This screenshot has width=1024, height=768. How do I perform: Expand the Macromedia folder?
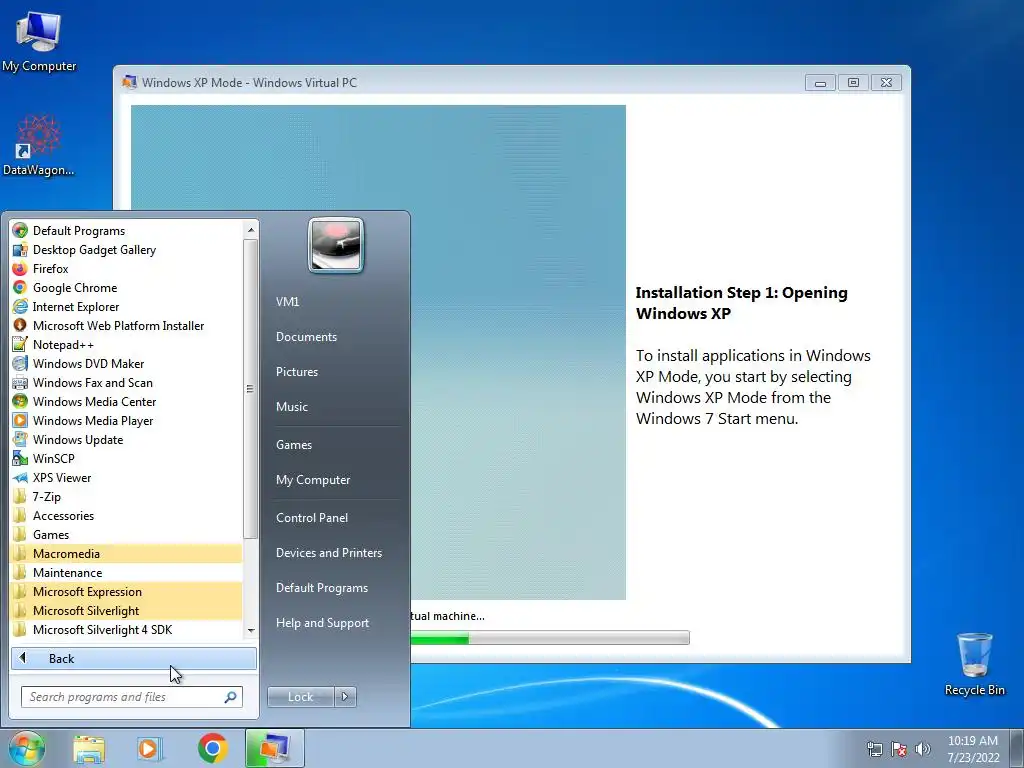pyautogui.click(x=127, y=553)
